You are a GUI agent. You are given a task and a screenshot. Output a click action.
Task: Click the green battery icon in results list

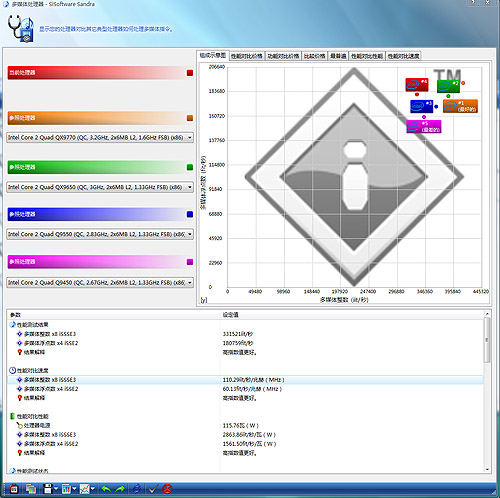point(12,416)
